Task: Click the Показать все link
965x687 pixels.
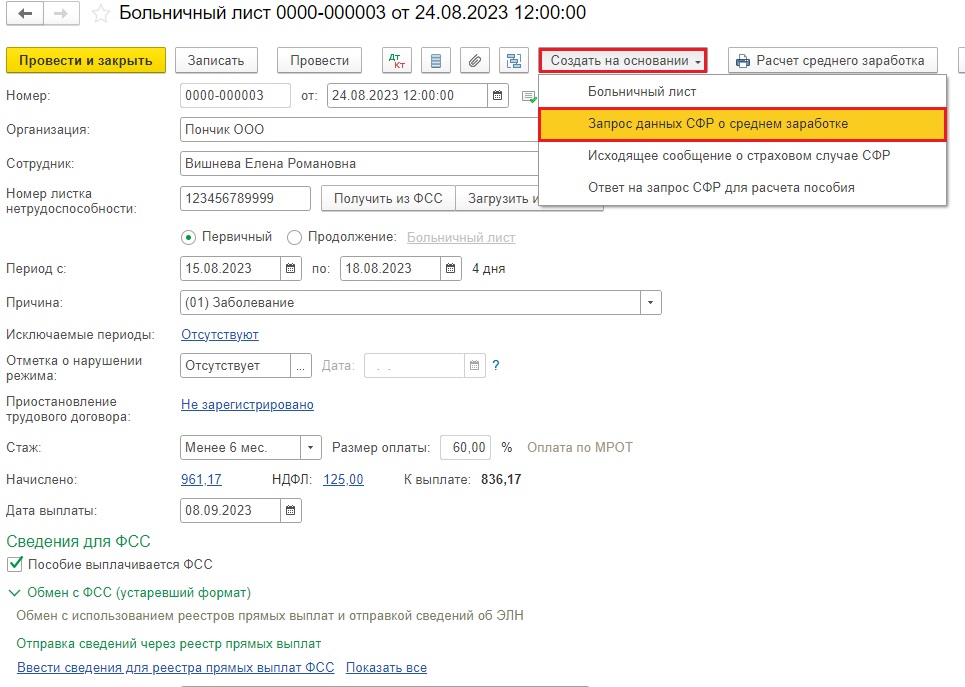Action: (386, 668)
